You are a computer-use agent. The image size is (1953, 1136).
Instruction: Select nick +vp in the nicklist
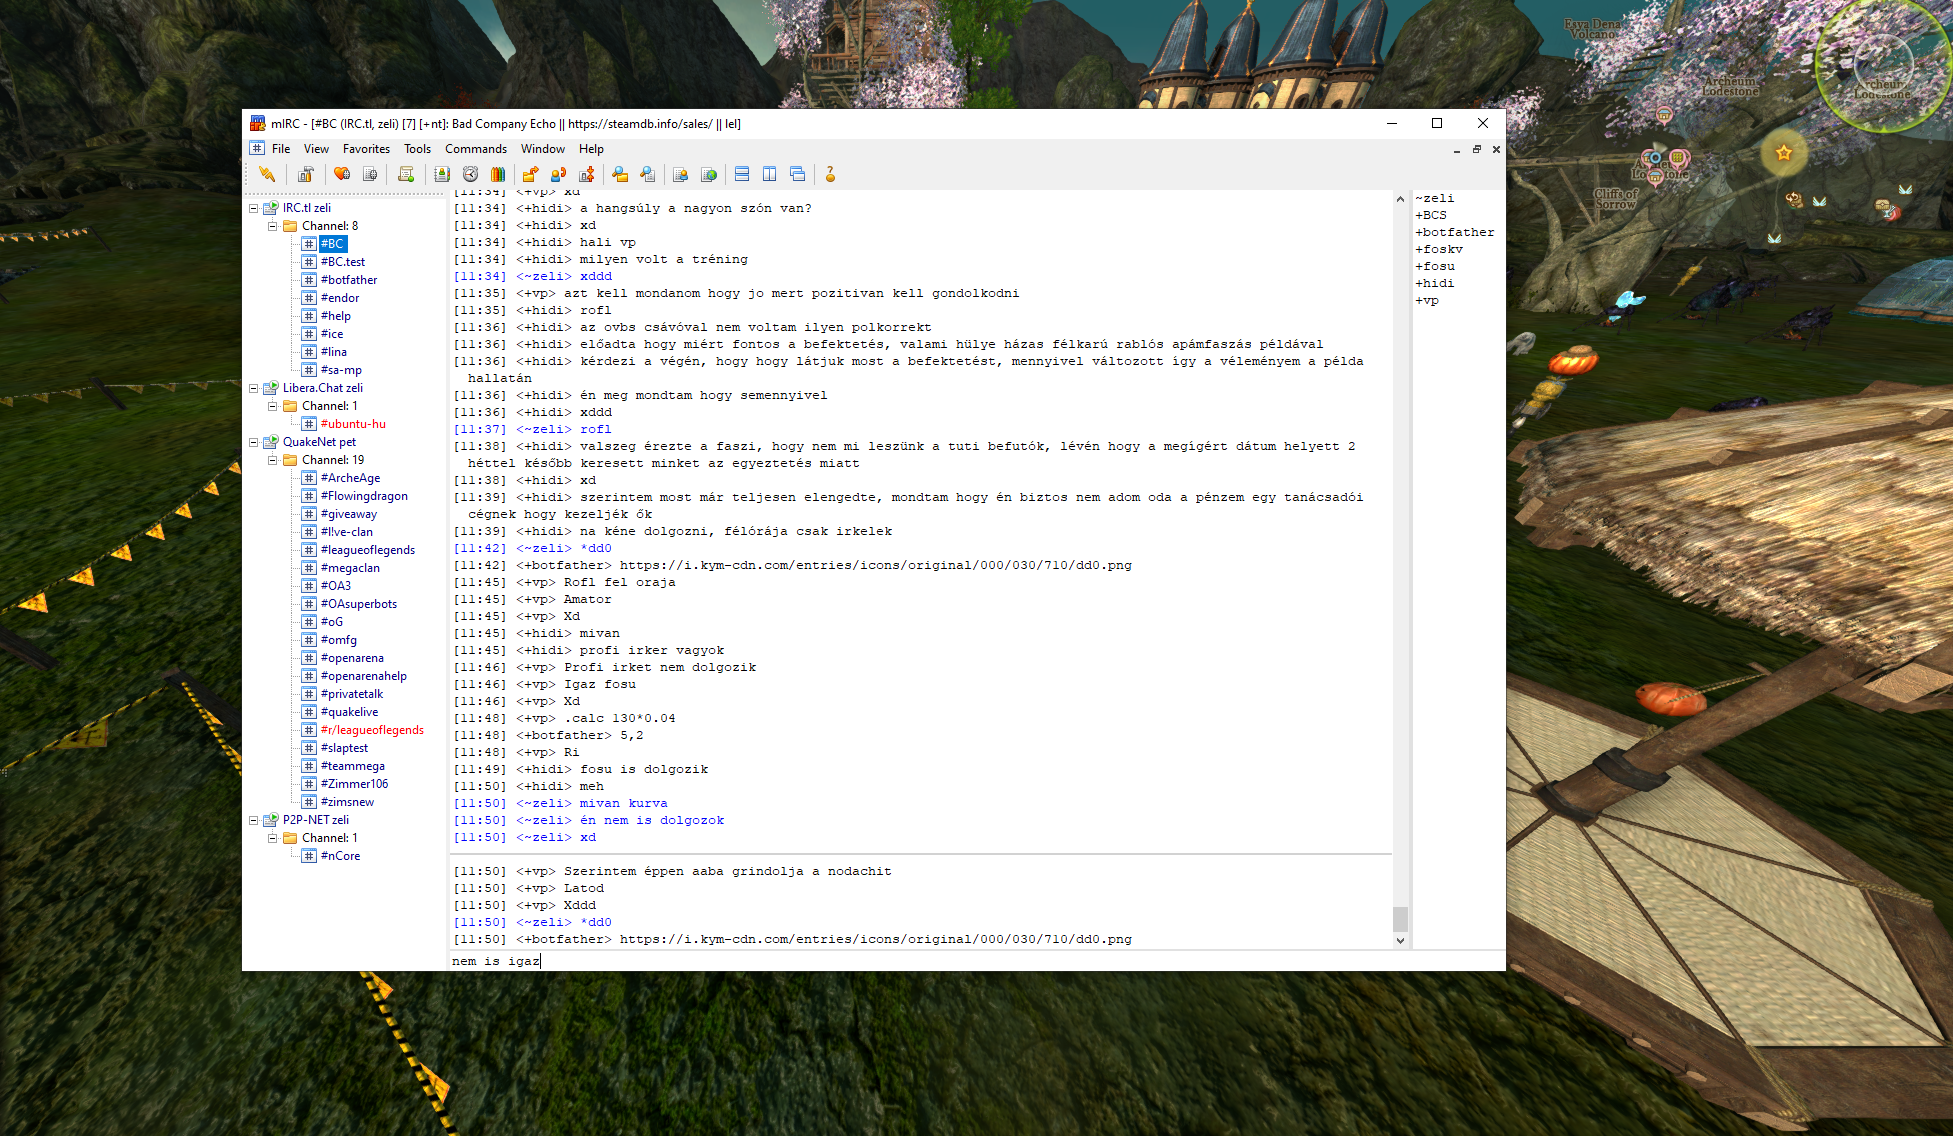pos(1427,300)
